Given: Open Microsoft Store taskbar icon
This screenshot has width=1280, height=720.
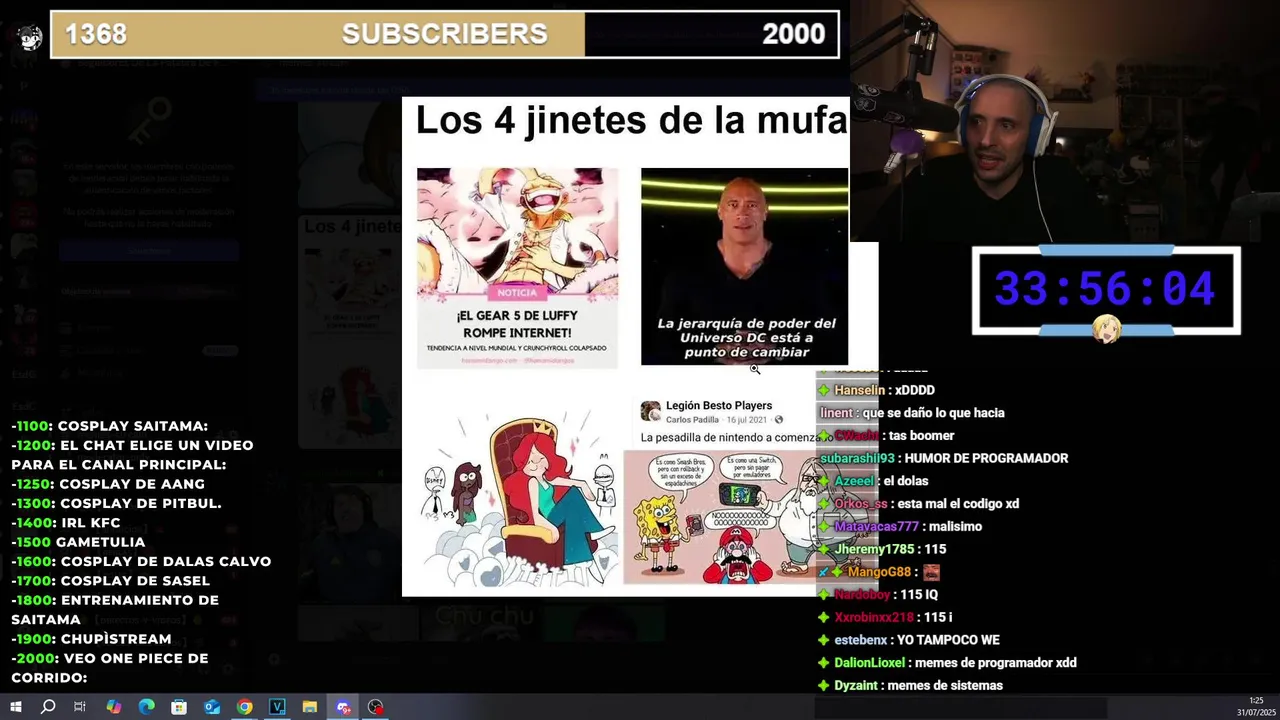Looking at the screenshot, I should point(179,707).
